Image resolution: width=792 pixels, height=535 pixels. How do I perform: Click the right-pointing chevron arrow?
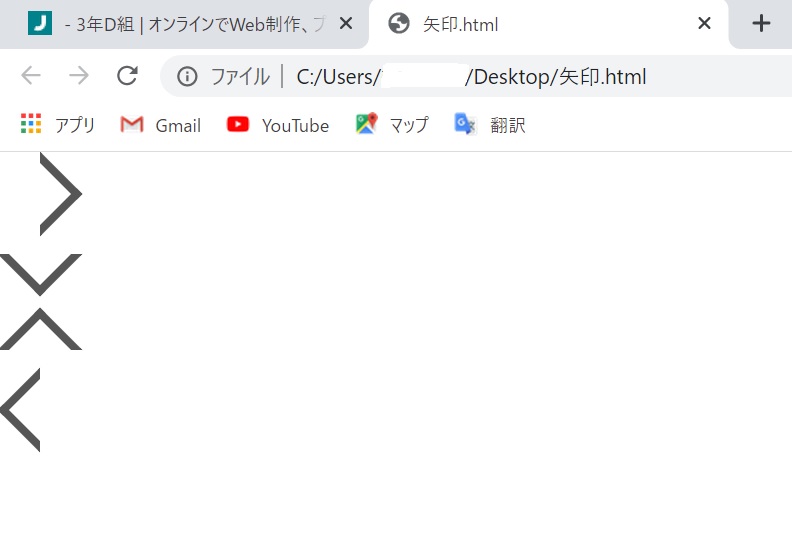click(61, 194)
